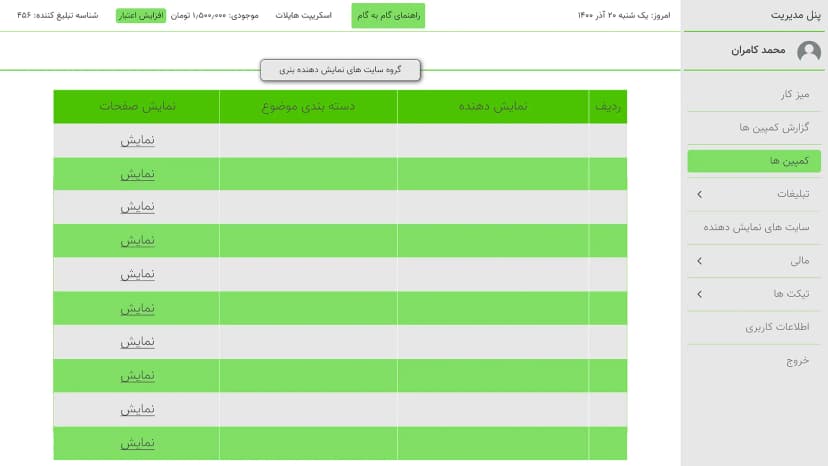Expand the تبلیغات submenu chevron
The height and width of the screenshot is (466, 828).
click(700, 194)
